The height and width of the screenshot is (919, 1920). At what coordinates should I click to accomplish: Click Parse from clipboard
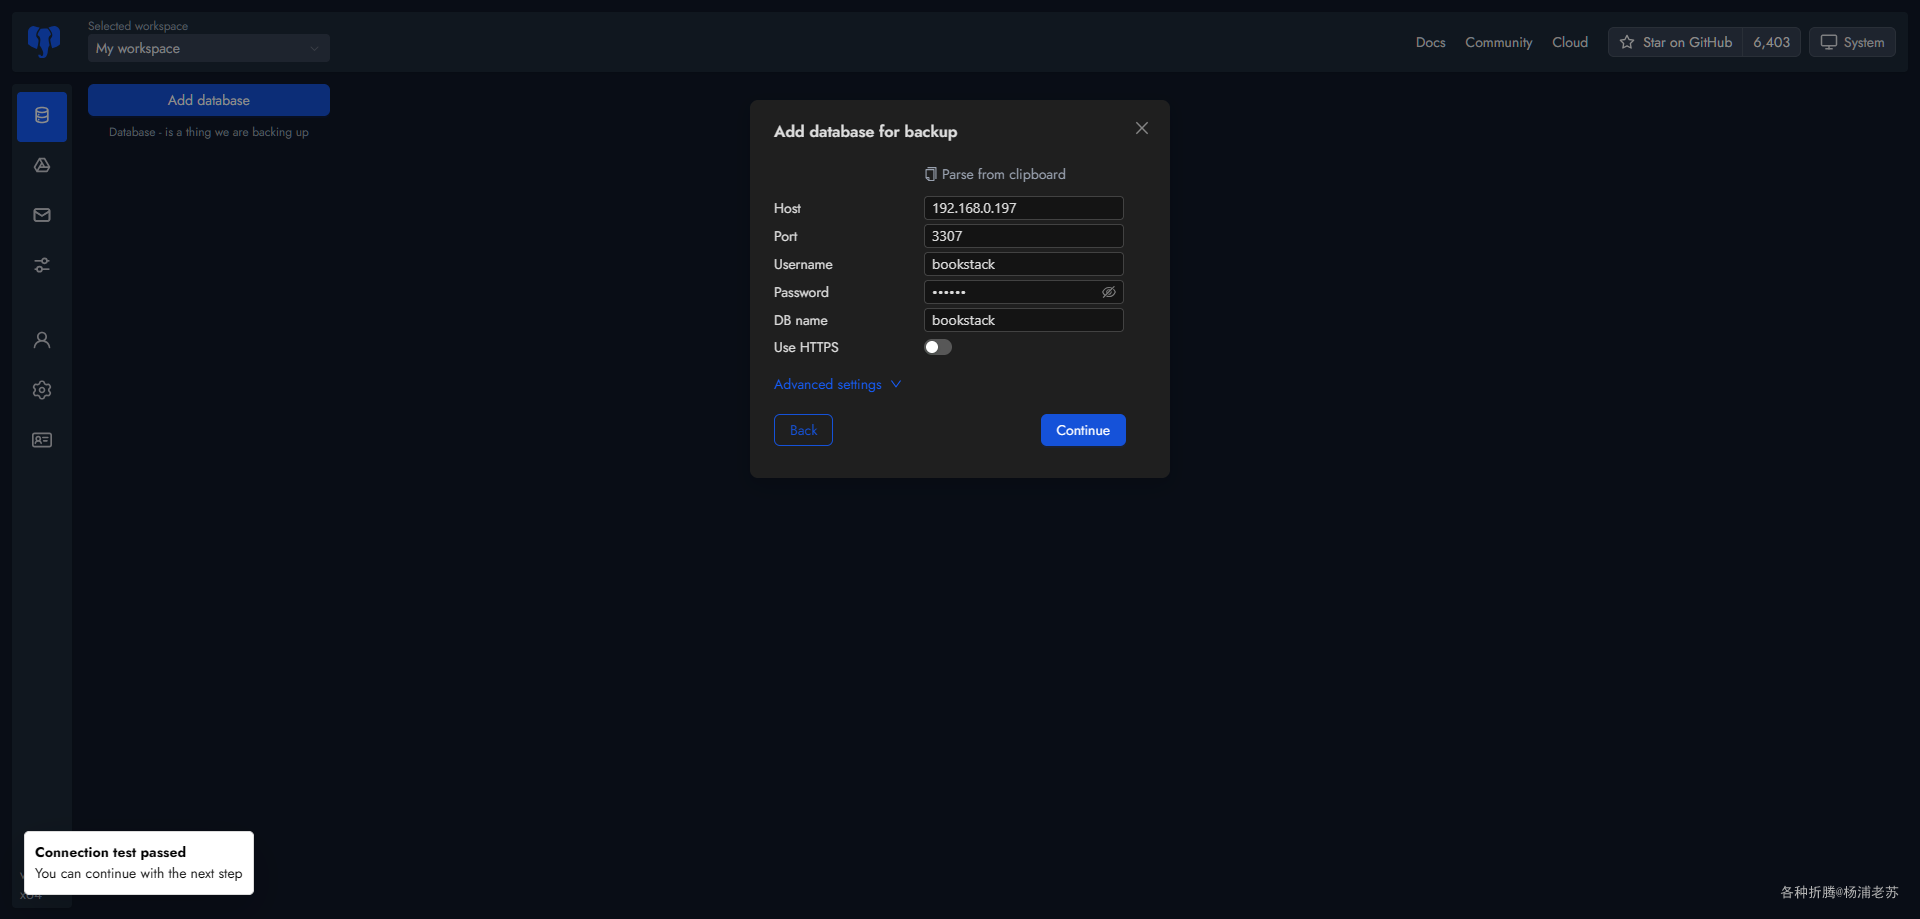(995, 174)
